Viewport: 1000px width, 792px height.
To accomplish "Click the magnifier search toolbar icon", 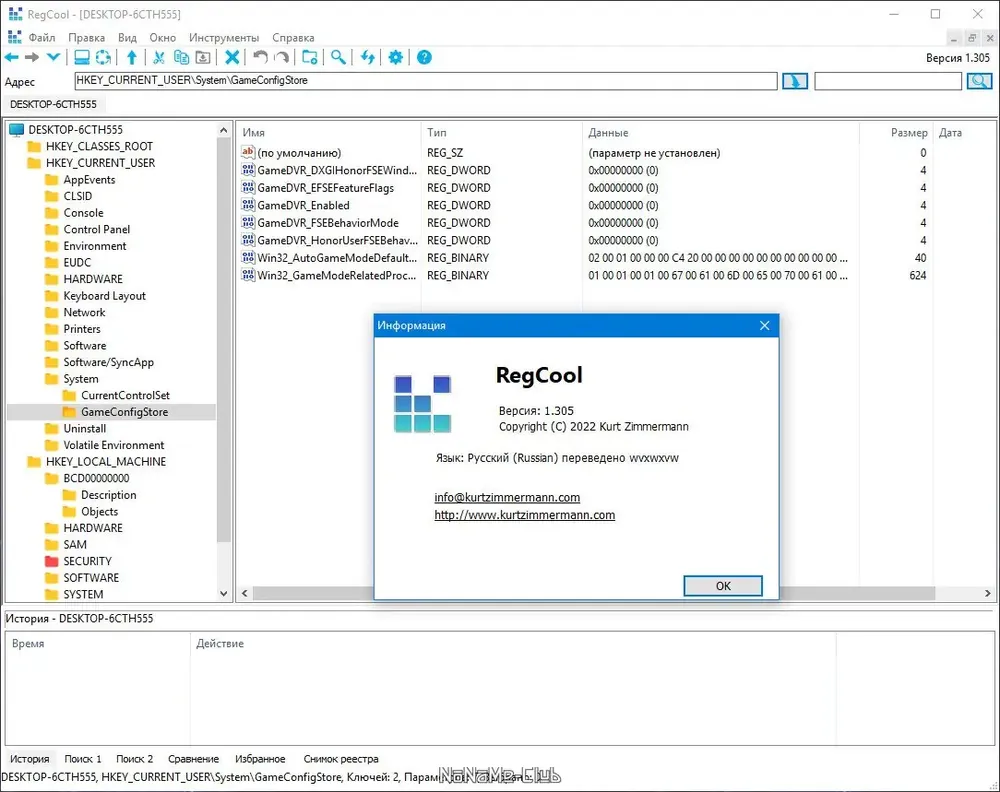I will (339, 57).
